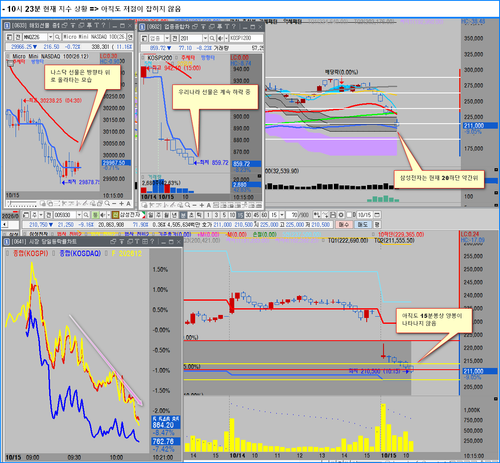
Task: Click the 864.20 value label in 등락률 chart
Action: [x=166, y=425]
